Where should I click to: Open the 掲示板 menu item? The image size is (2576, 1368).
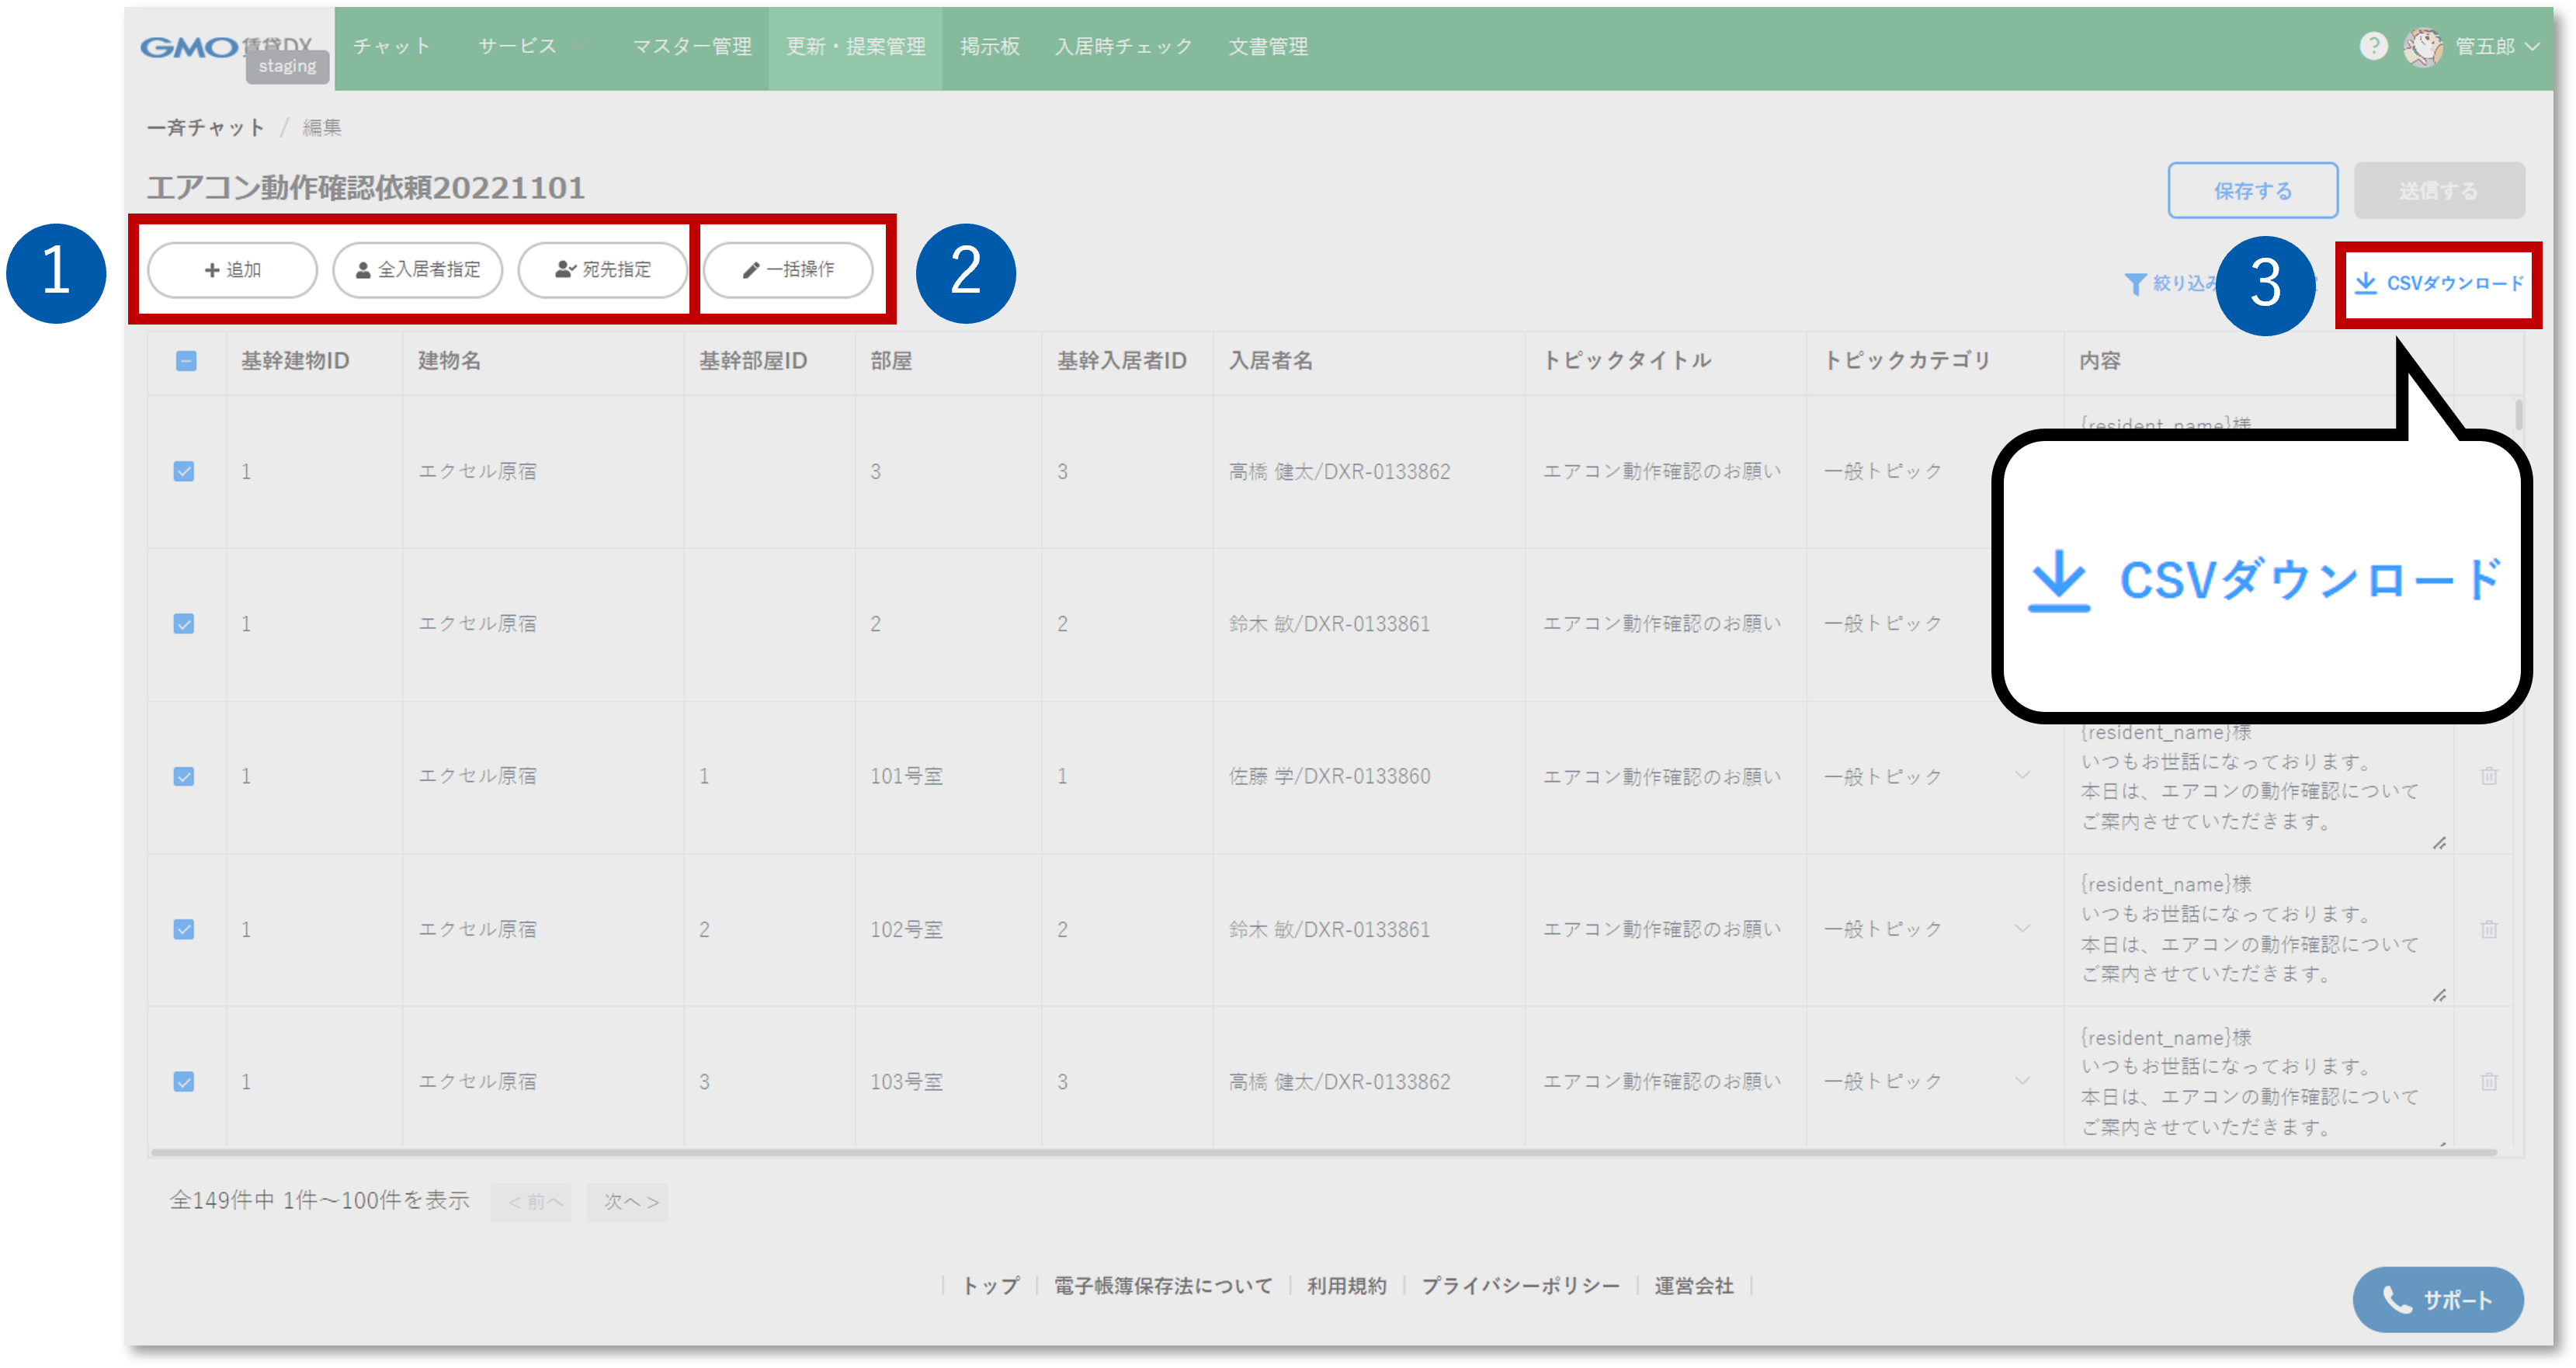click(x=989, y=47)
